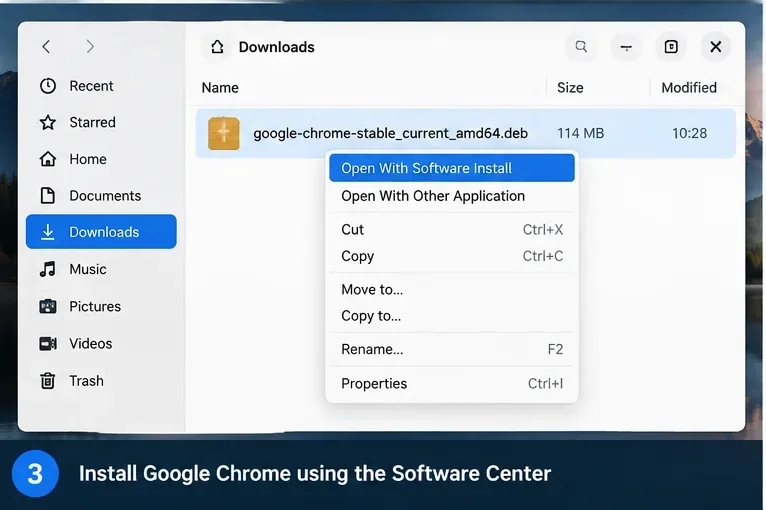Click the download arrow icon in sidebar
The image size is (766, 510).
(48, 232)
